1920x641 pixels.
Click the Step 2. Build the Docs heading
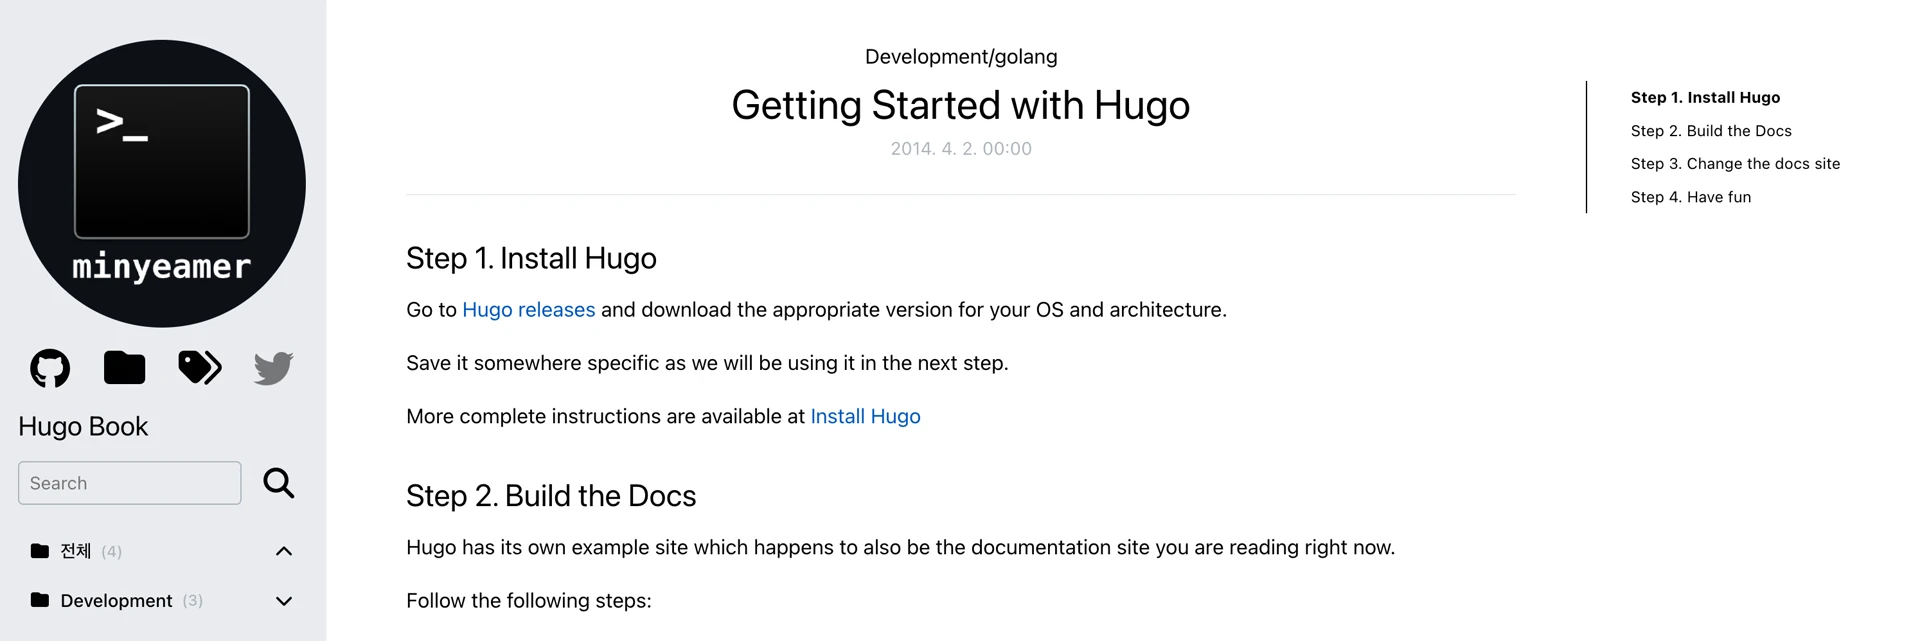click(551, 496)
